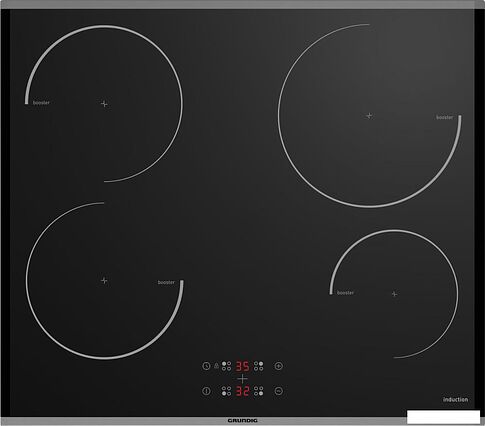Viewport: 485px width, 426px height.
Task: Touch center cross of top-left cooking zone
Action: click(x=104, y=104)
